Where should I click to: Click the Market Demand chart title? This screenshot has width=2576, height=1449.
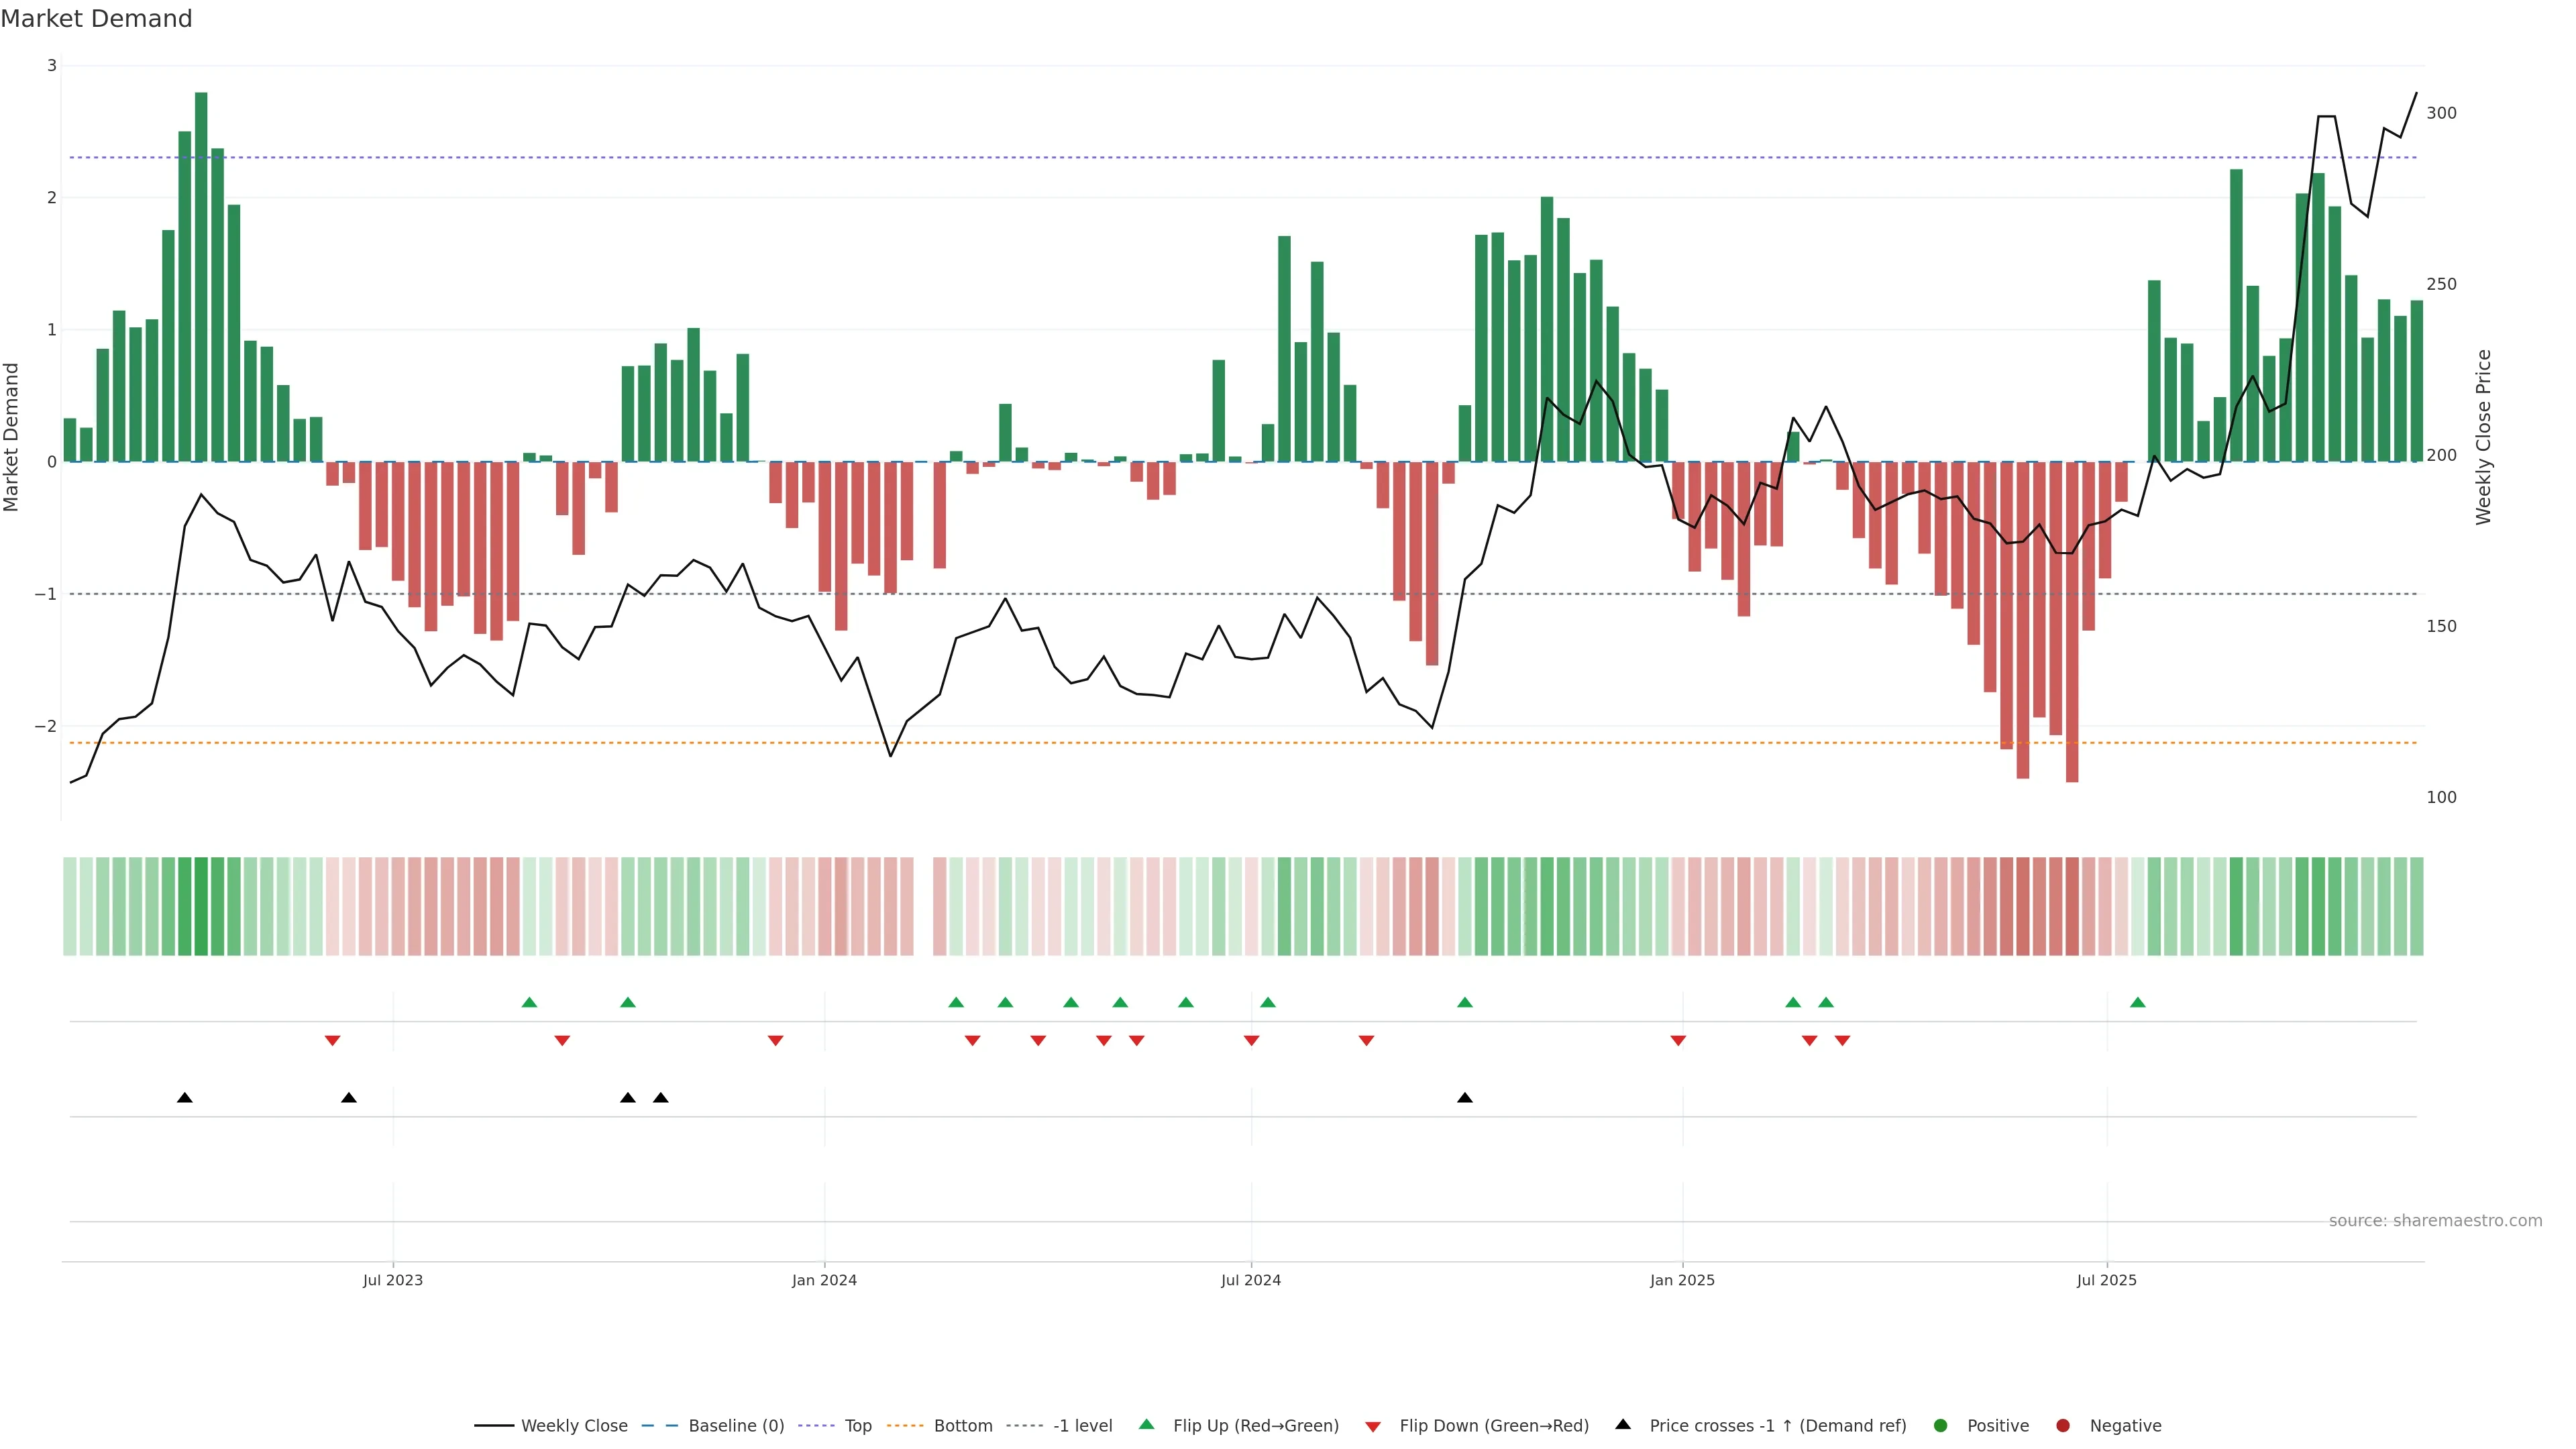tap(96, 18)
